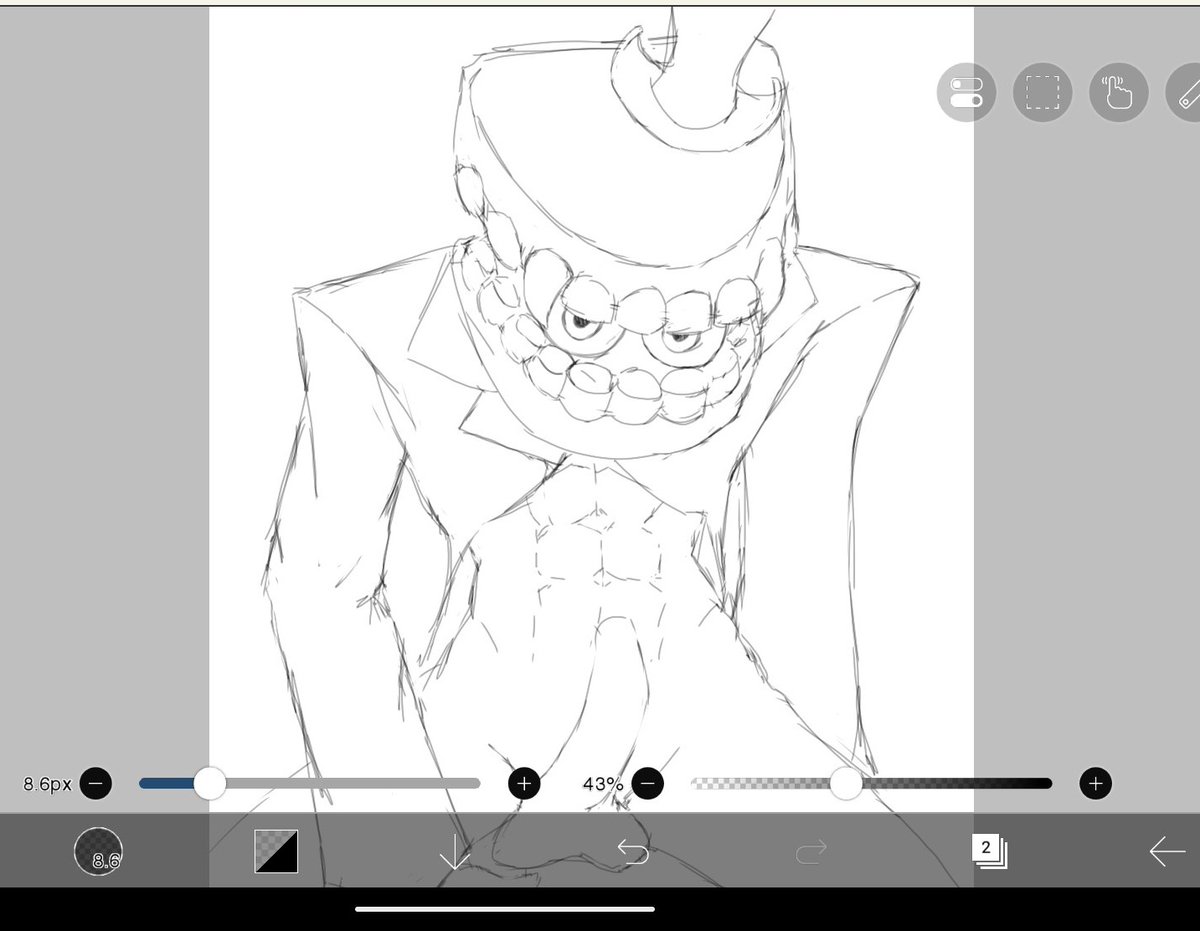1200x931 pixels.
Task: Increase brush size with the plus button
Action: click(x=523, y=784)
